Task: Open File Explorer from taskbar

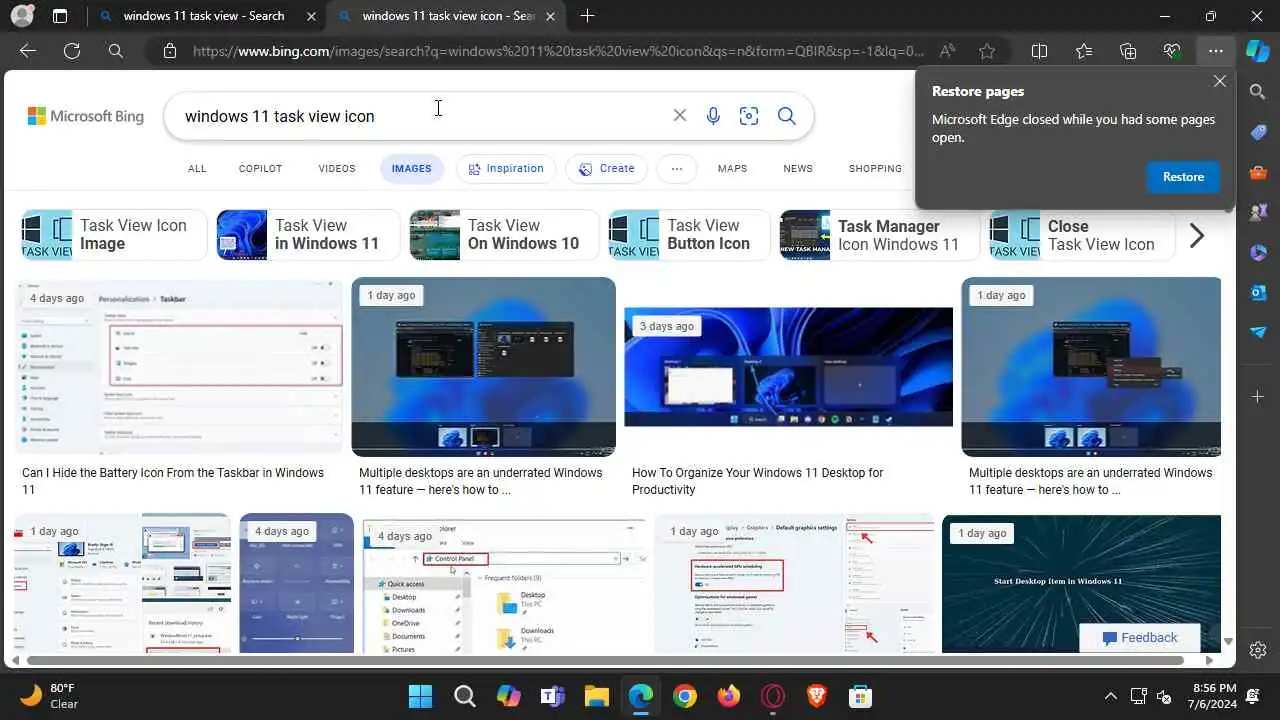Action: (597, 696)
